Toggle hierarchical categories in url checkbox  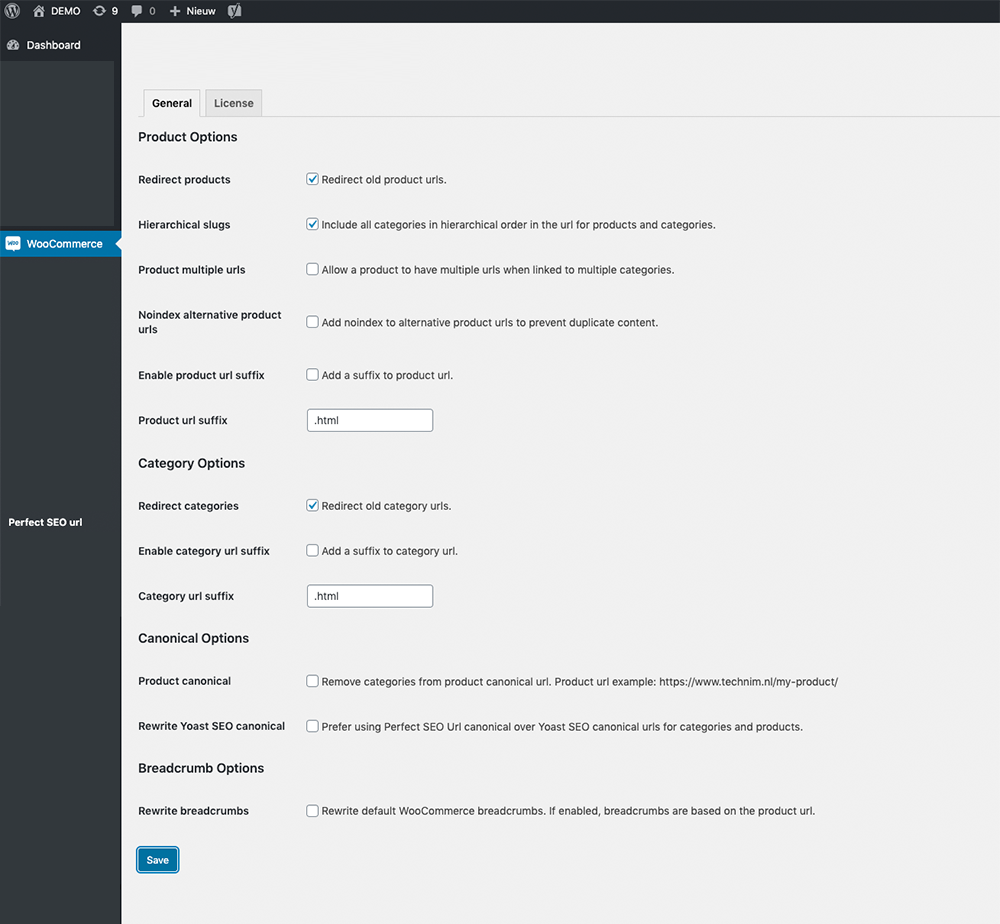coord(312,224)
